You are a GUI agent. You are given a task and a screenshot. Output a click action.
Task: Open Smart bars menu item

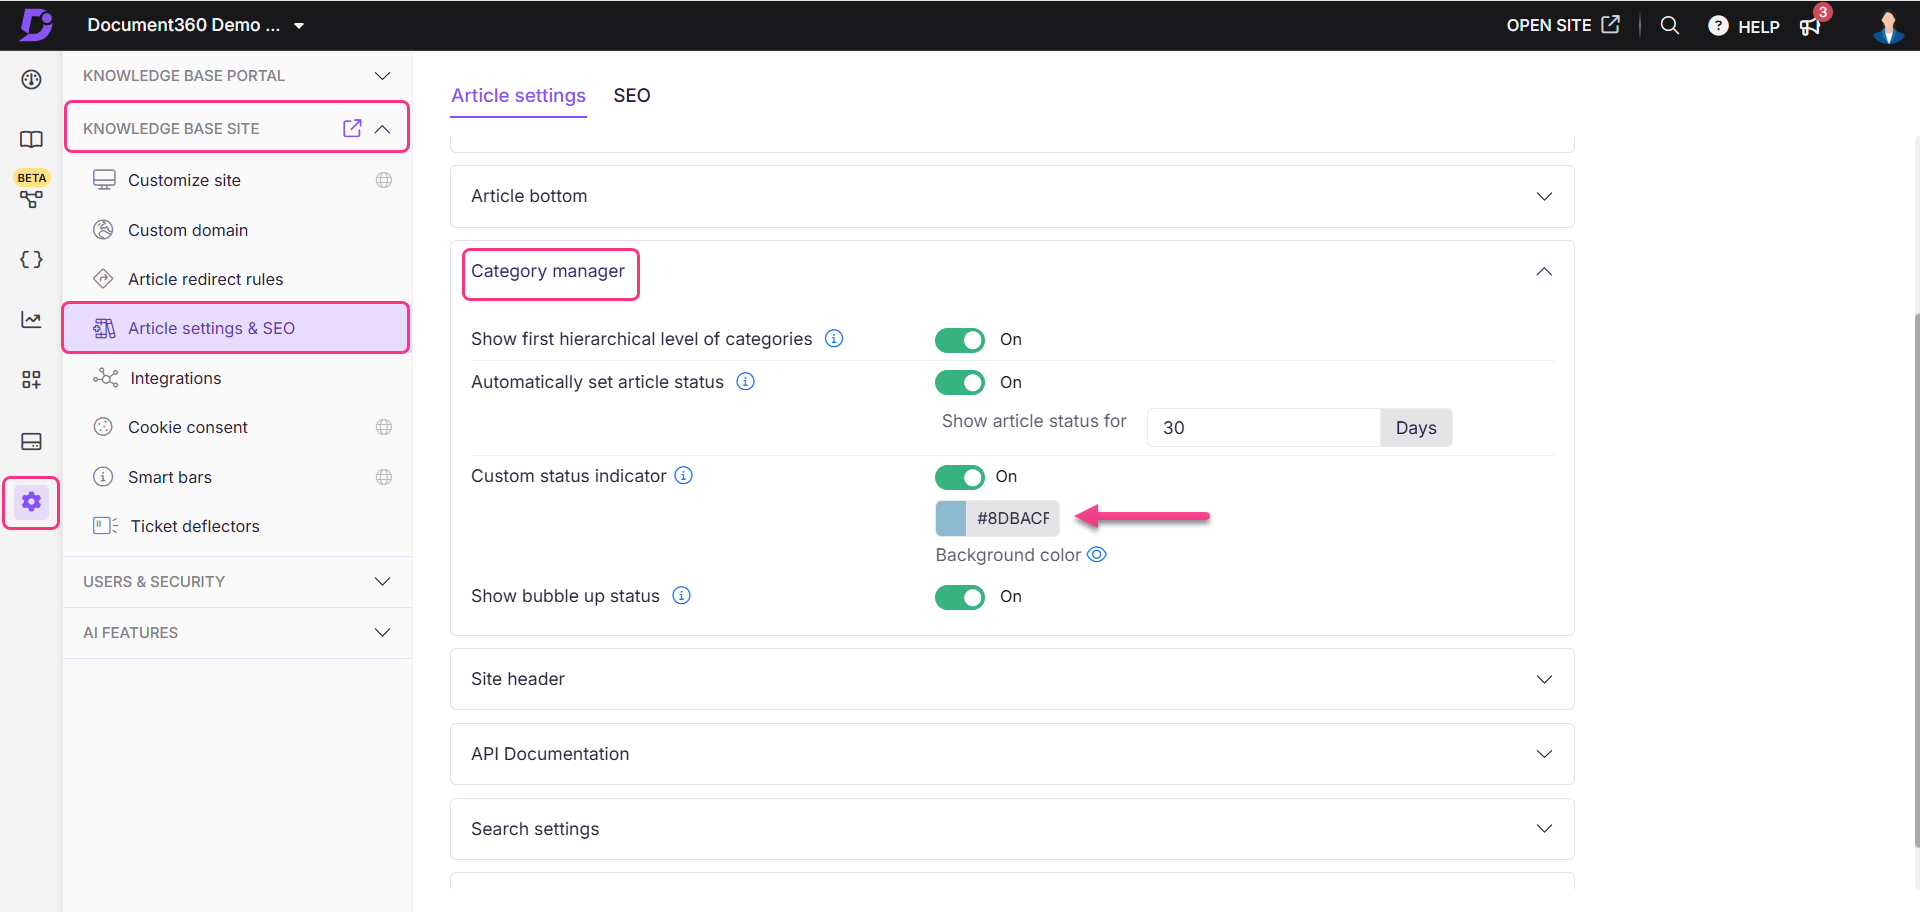236,477
